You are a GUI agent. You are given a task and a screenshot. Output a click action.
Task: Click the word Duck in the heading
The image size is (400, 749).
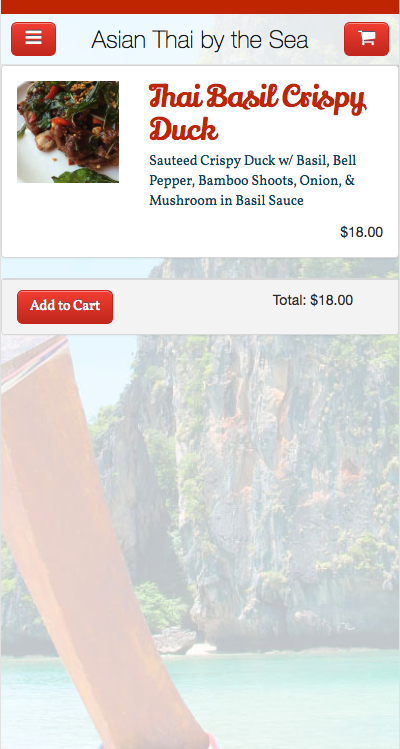click(x=184, y=129)
